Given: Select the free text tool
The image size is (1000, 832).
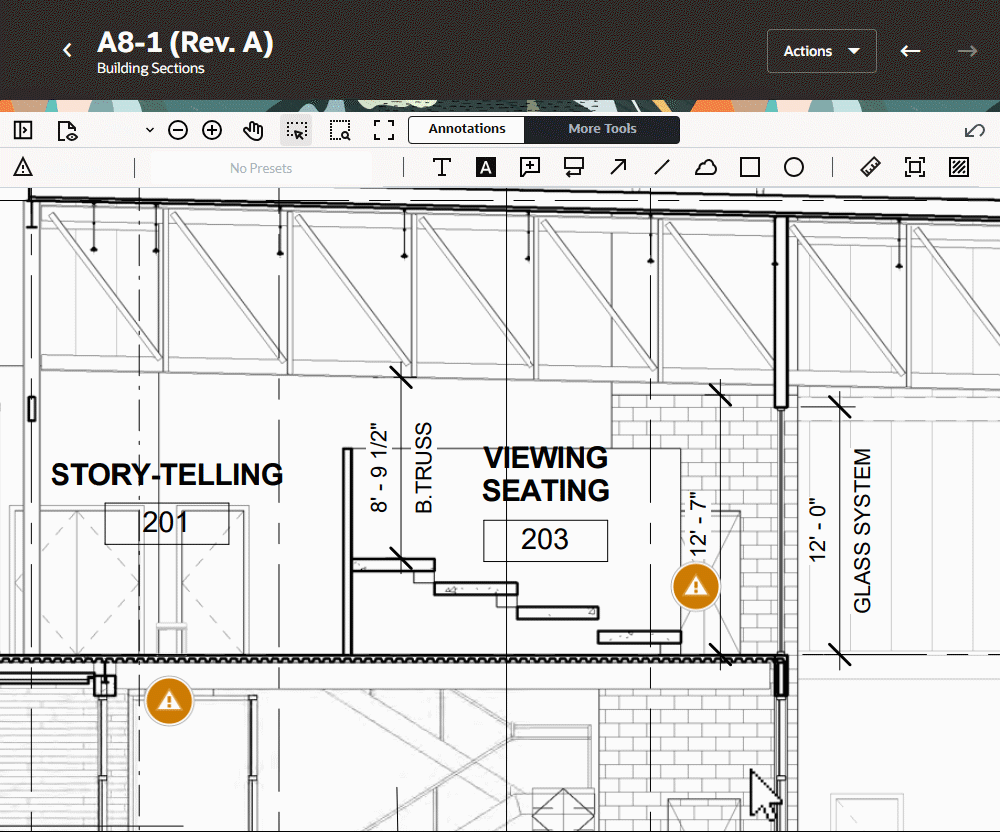Looking at the screenshot, I should tap(441, 167).
